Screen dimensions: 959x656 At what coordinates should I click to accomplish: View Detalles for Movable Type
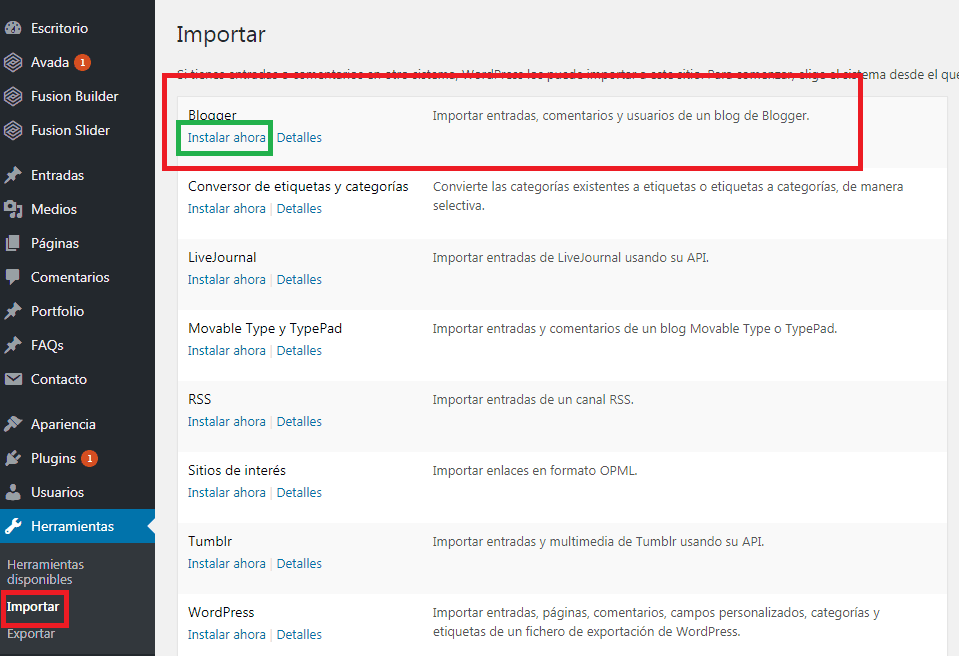pos(299,350)
